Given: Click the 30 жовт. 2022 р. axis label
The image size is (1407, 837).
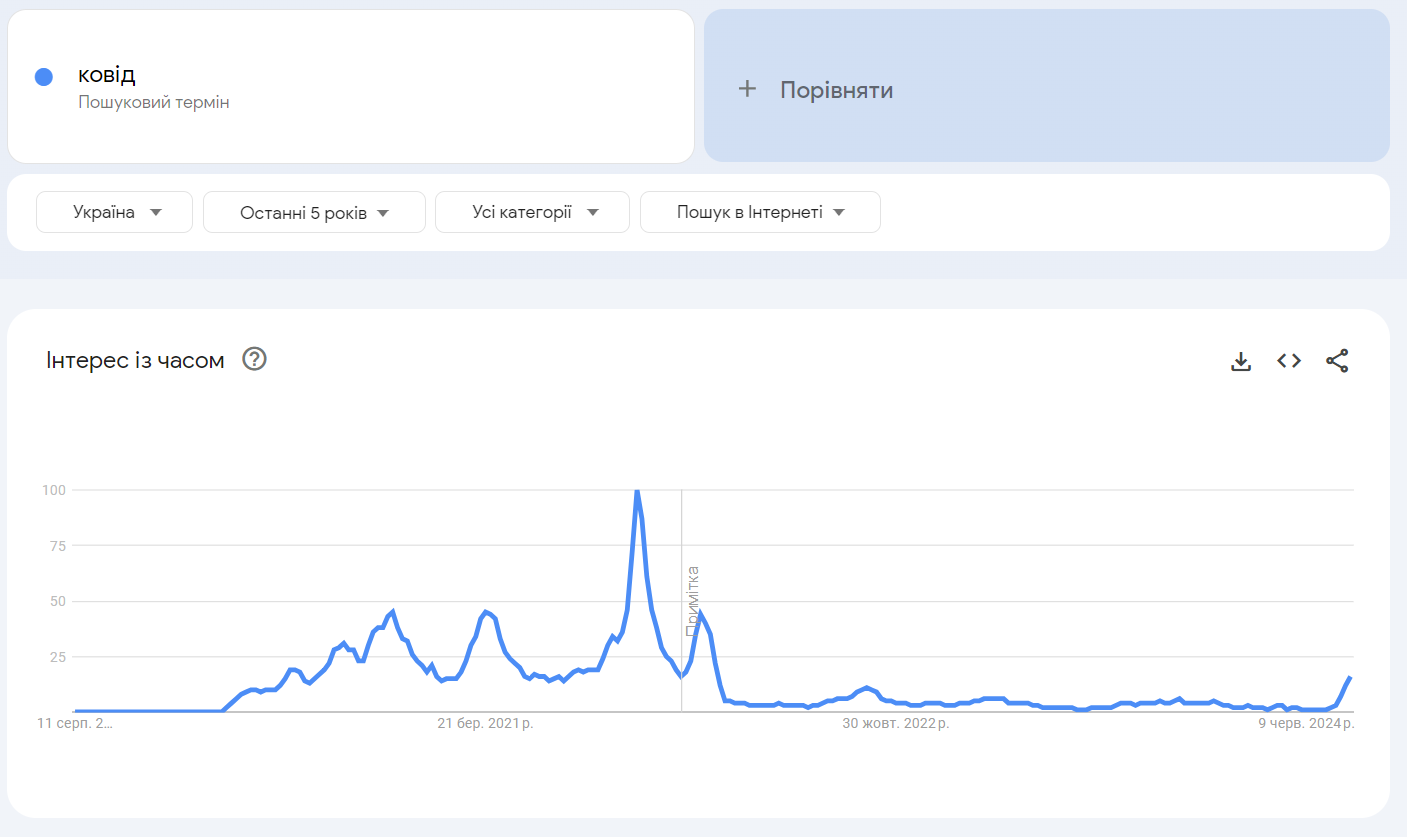Looking at the screenshot, I should click(x=895, y=723).
